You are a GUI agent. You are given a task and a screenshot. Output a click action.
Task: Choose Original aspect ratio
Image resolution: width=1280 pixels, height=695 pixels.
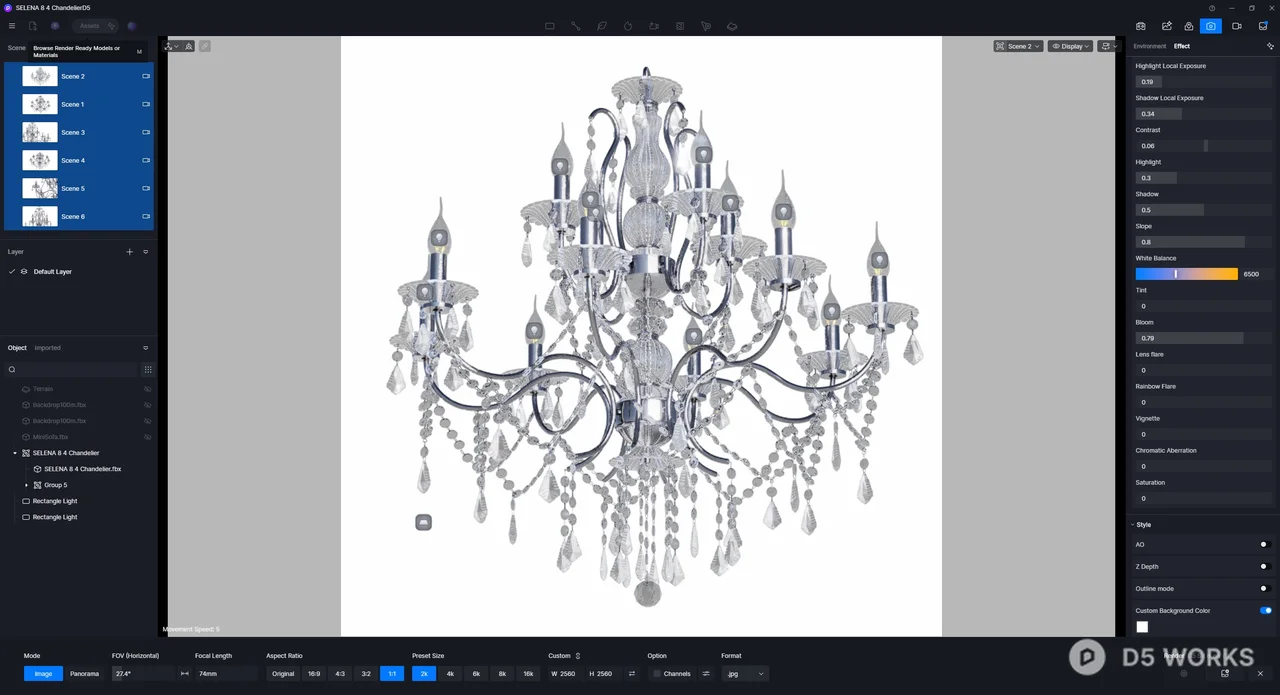coord(283,674)
